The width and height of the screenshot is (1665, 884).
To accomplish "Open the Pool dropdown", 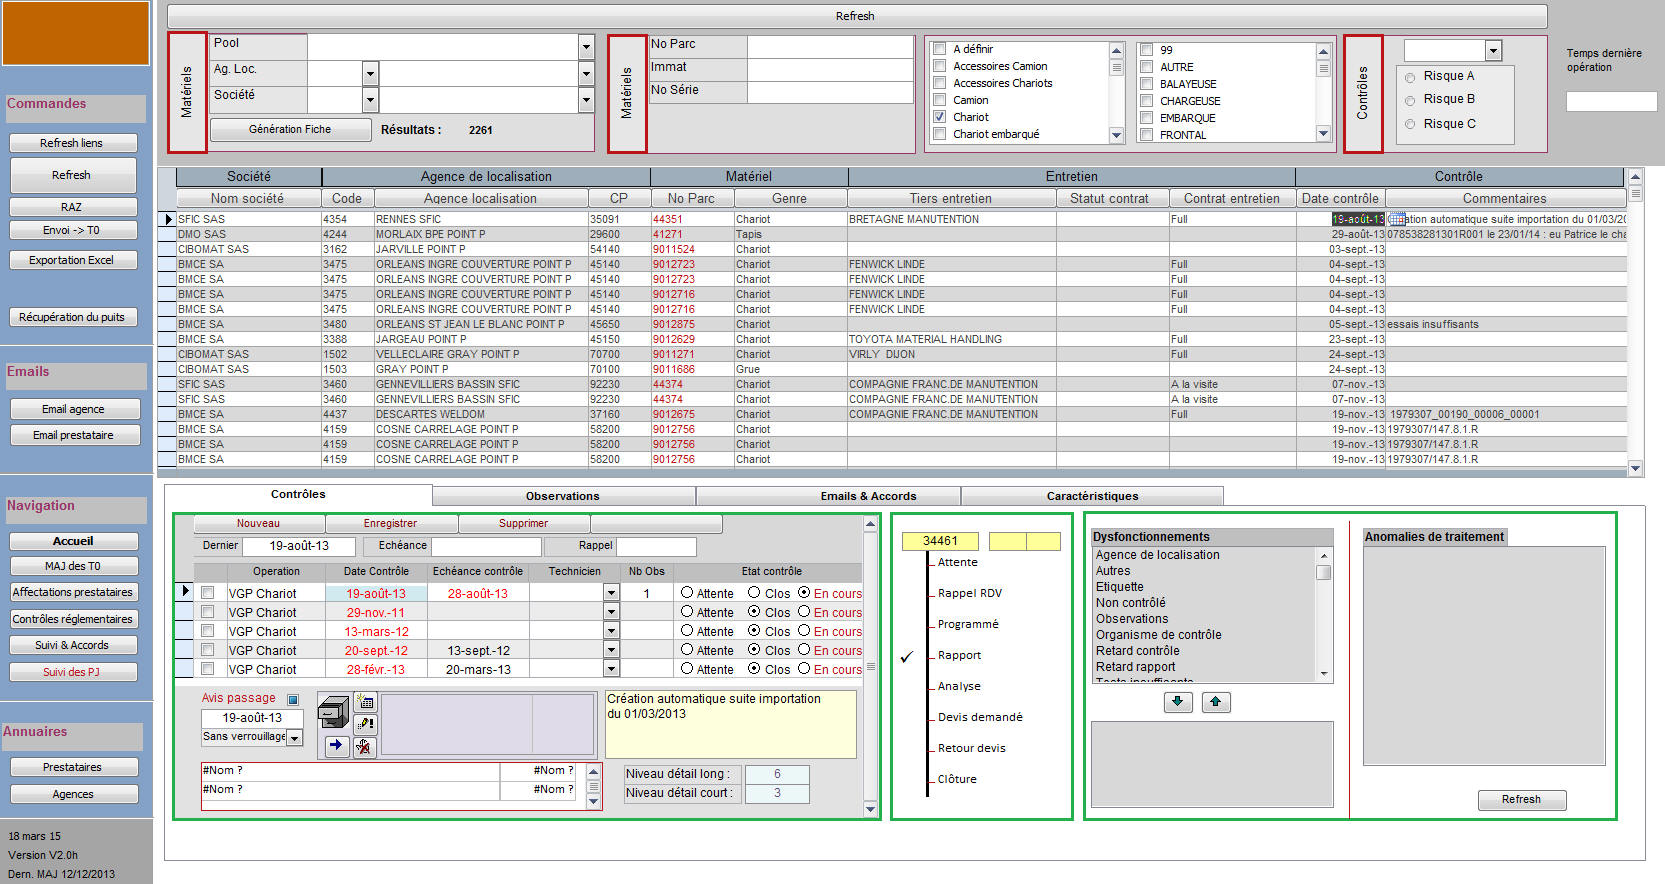I will pos(586,47).
